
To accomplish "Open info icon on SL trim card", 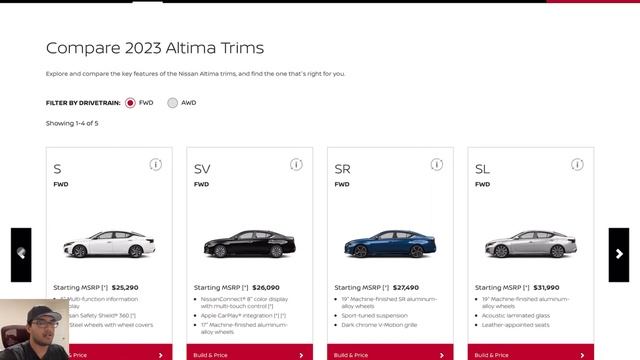I will point(577,164).
